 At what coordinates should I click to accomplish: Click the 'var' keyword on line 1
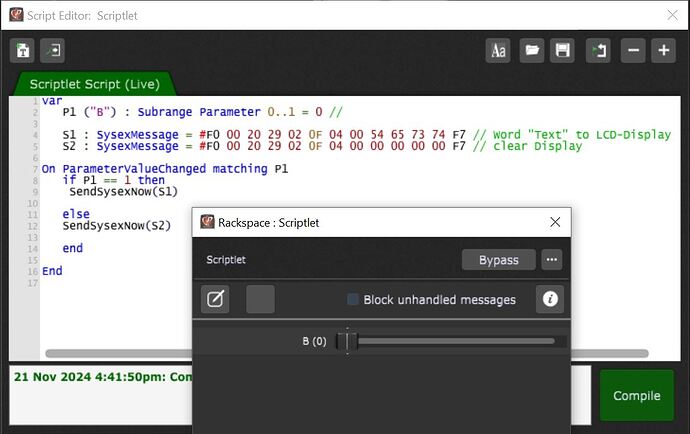point(52,101)
